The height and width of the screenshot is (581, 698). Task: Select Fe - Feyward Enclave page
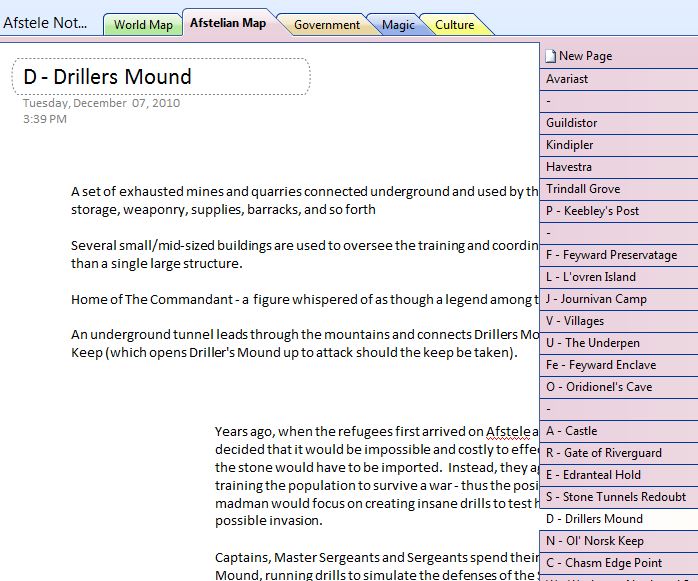(619, 365)
